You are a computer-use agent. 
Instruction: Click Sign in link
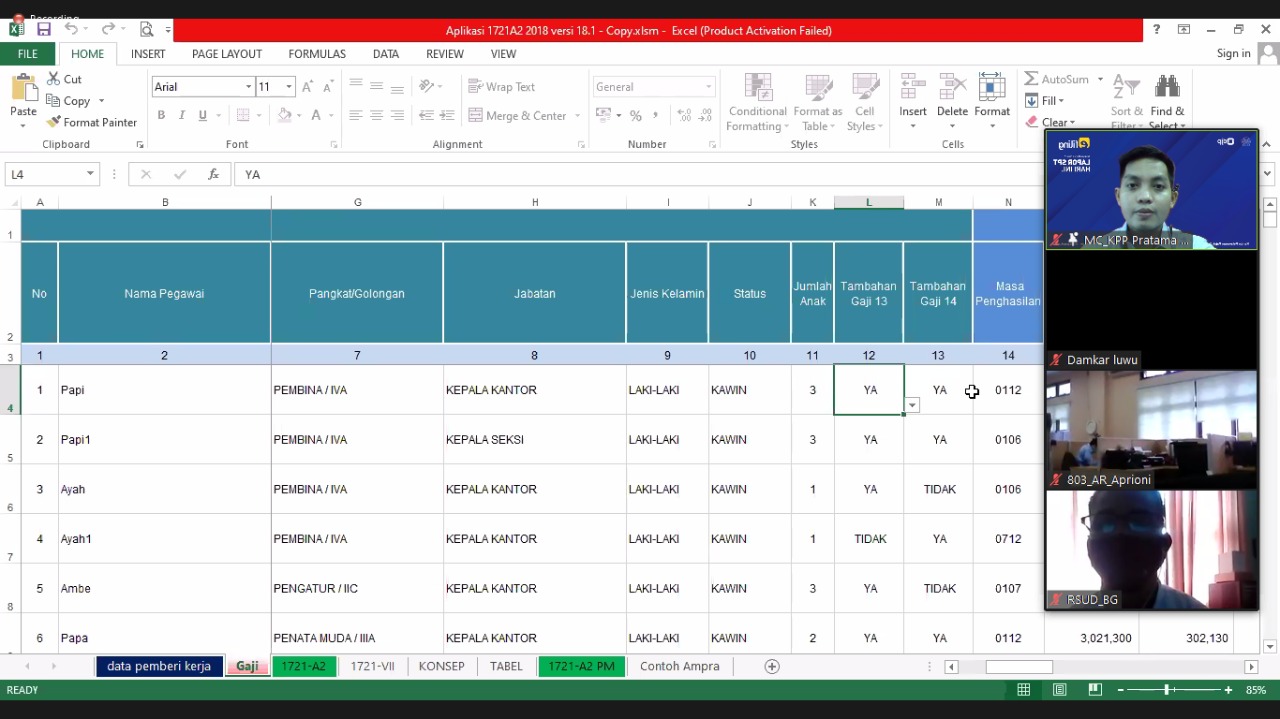coord(1233,54)
